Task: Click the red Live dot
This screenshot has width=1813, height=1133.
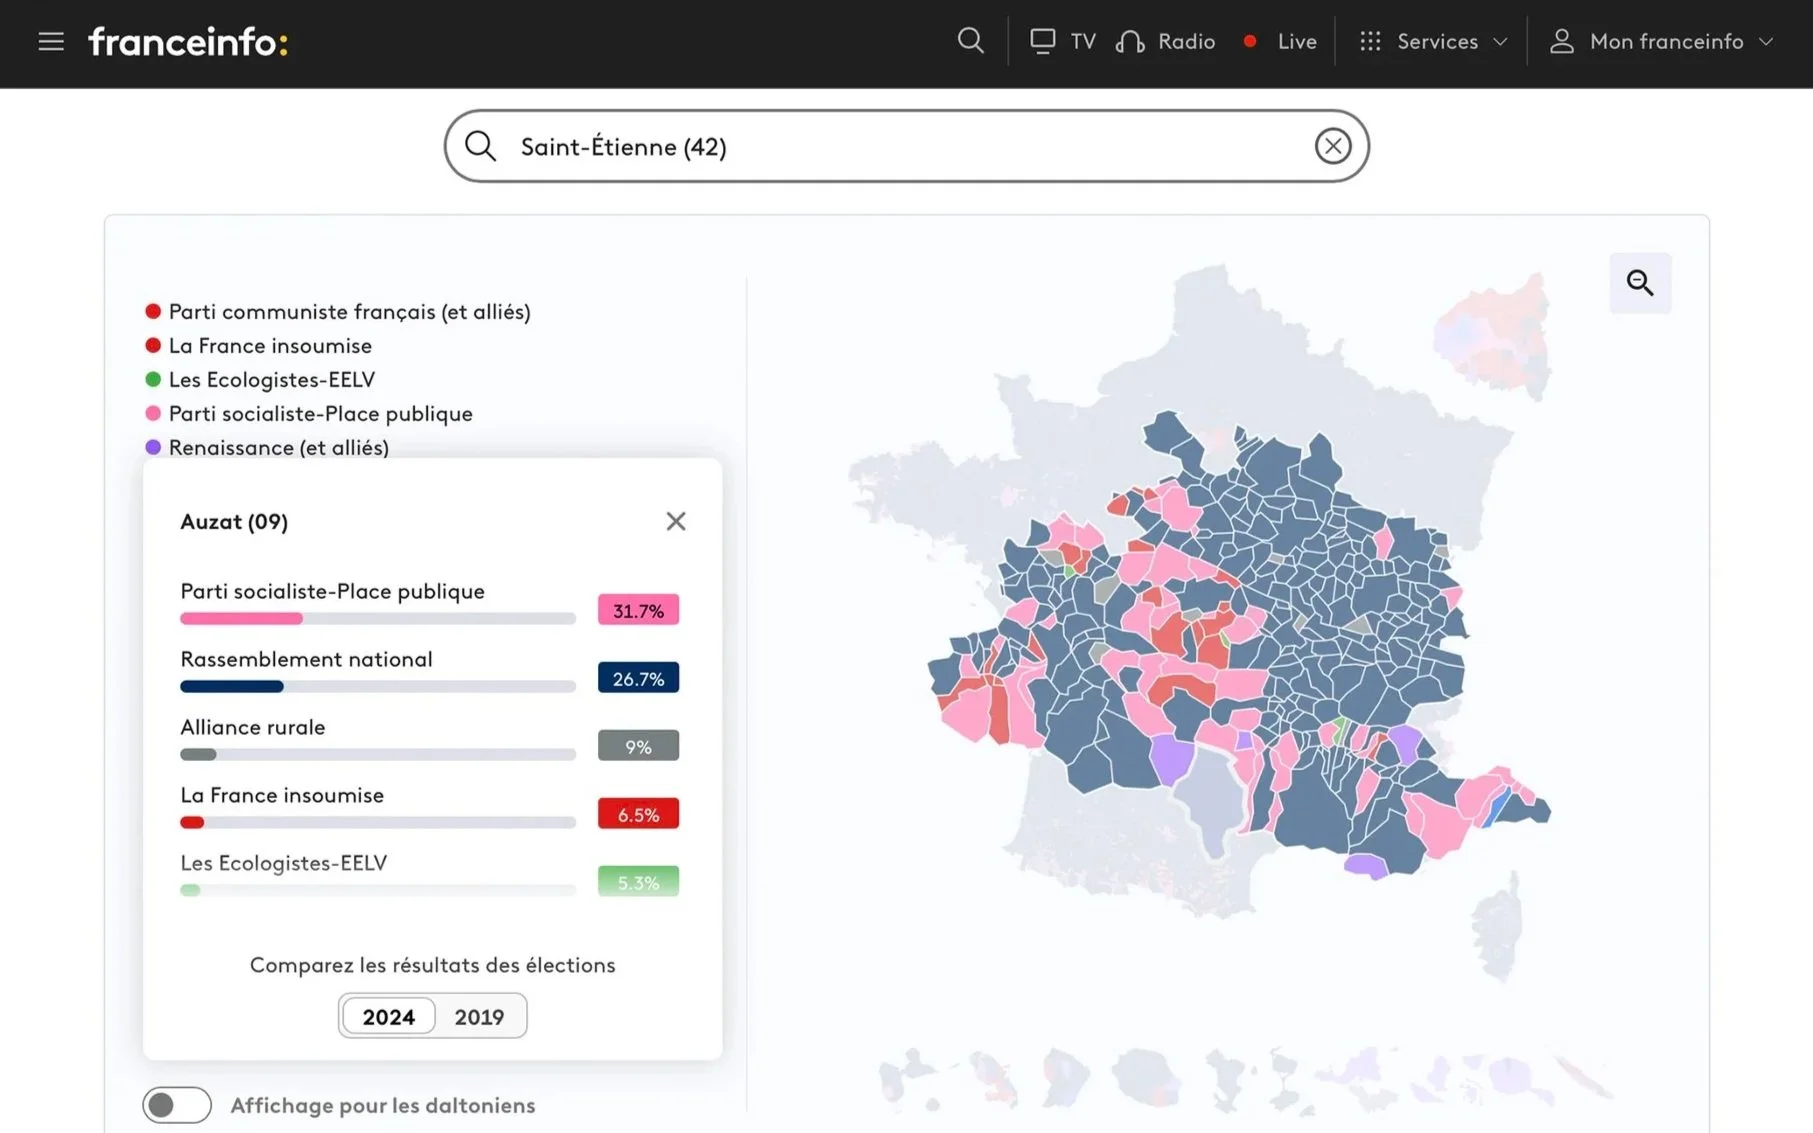Action: (1250, 42)
